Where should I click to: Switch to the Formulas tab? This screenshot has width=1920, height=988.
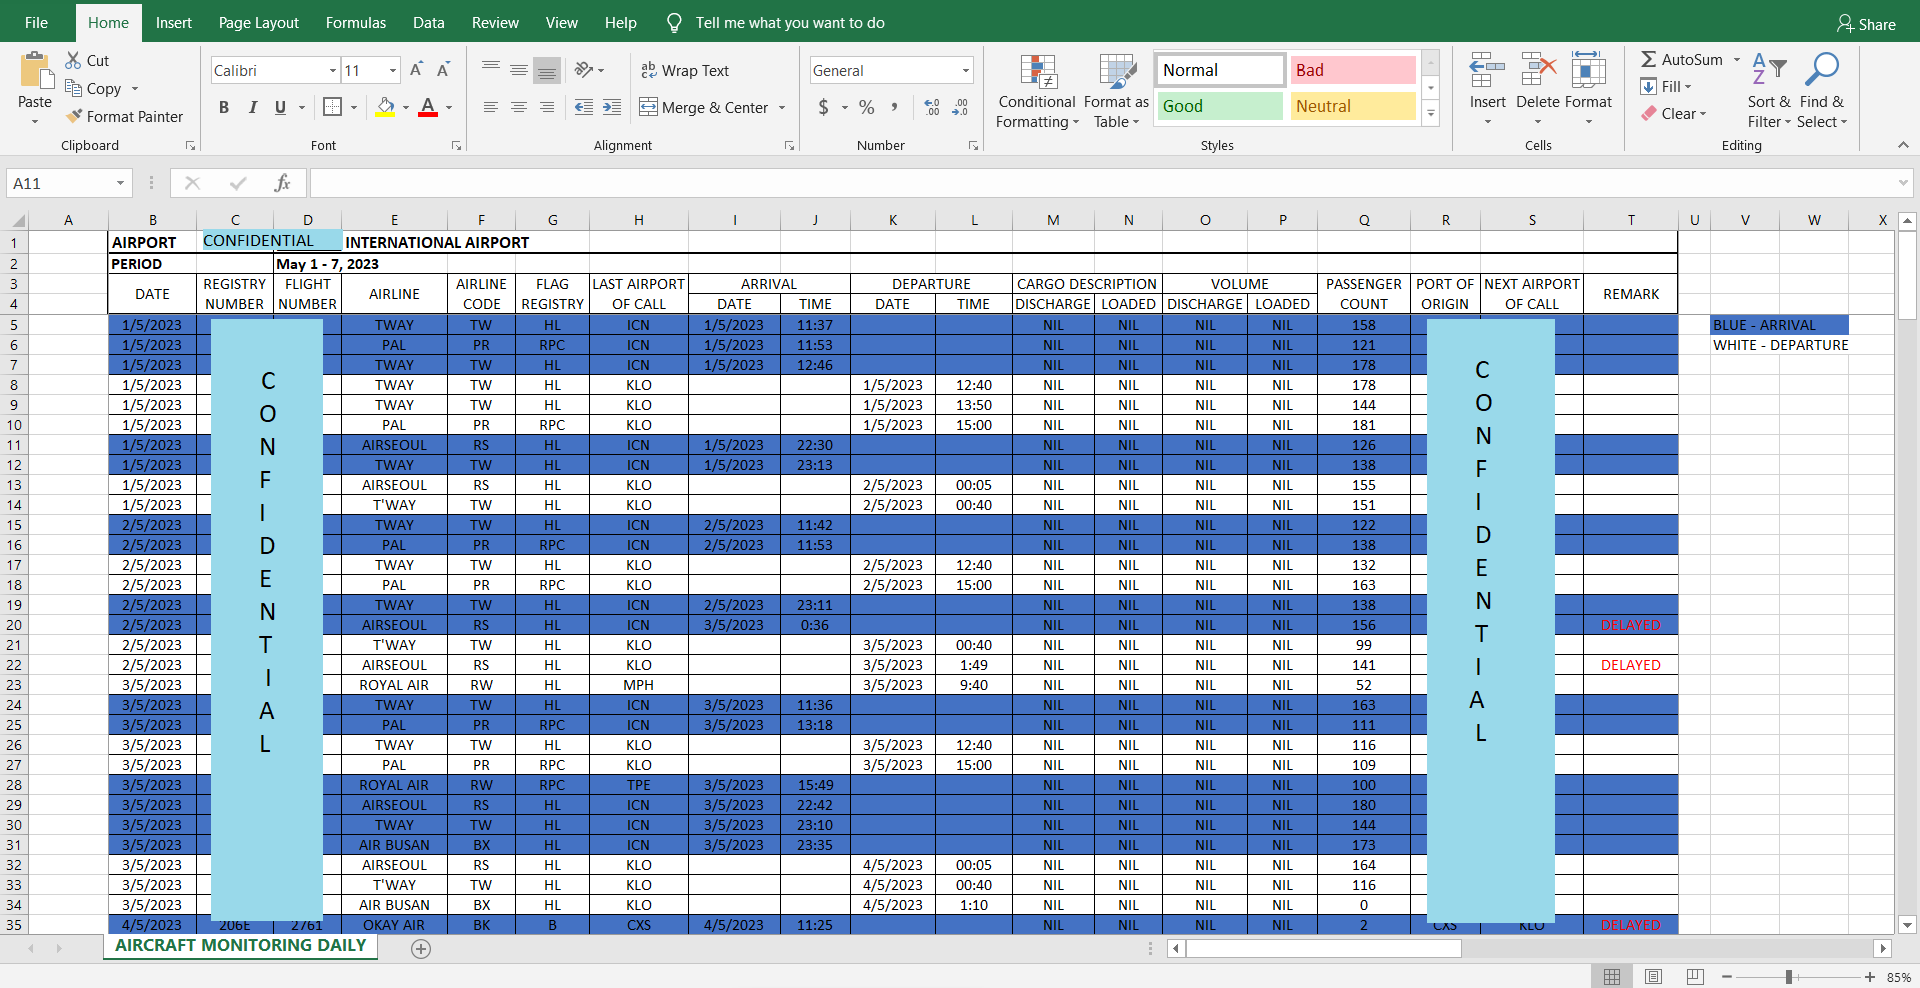pyautogui.click(x=356, y=22)
